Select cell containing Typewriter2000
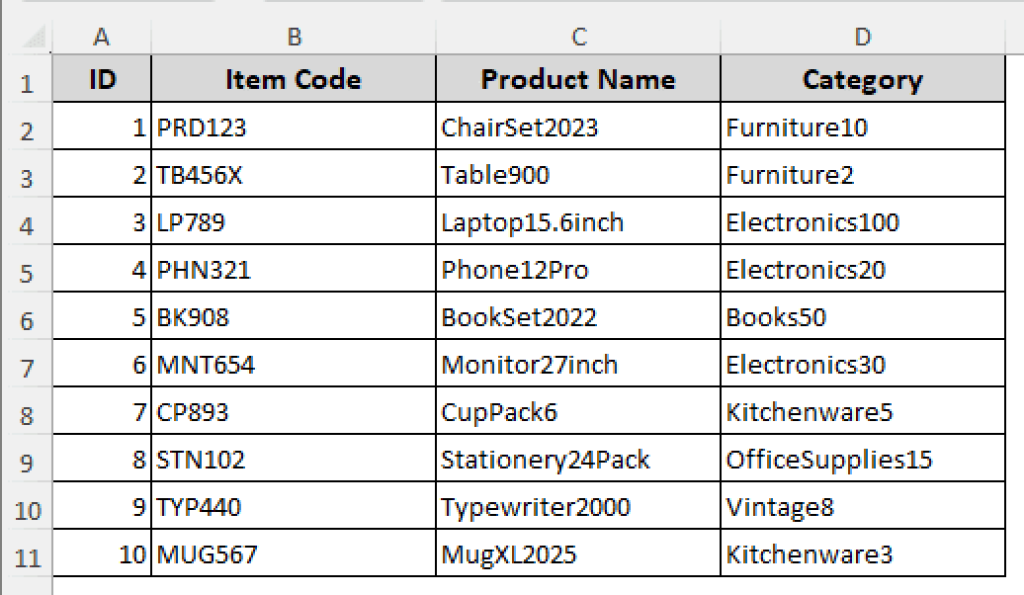Screen dimensions: 1024x595 point(578,507)
